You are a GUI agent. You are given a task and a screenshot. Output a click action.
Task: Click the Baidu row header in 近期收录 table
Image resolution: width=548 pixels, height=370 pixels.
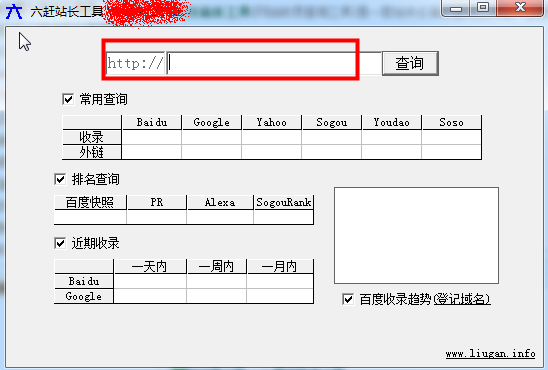click(x=84, y=281)
